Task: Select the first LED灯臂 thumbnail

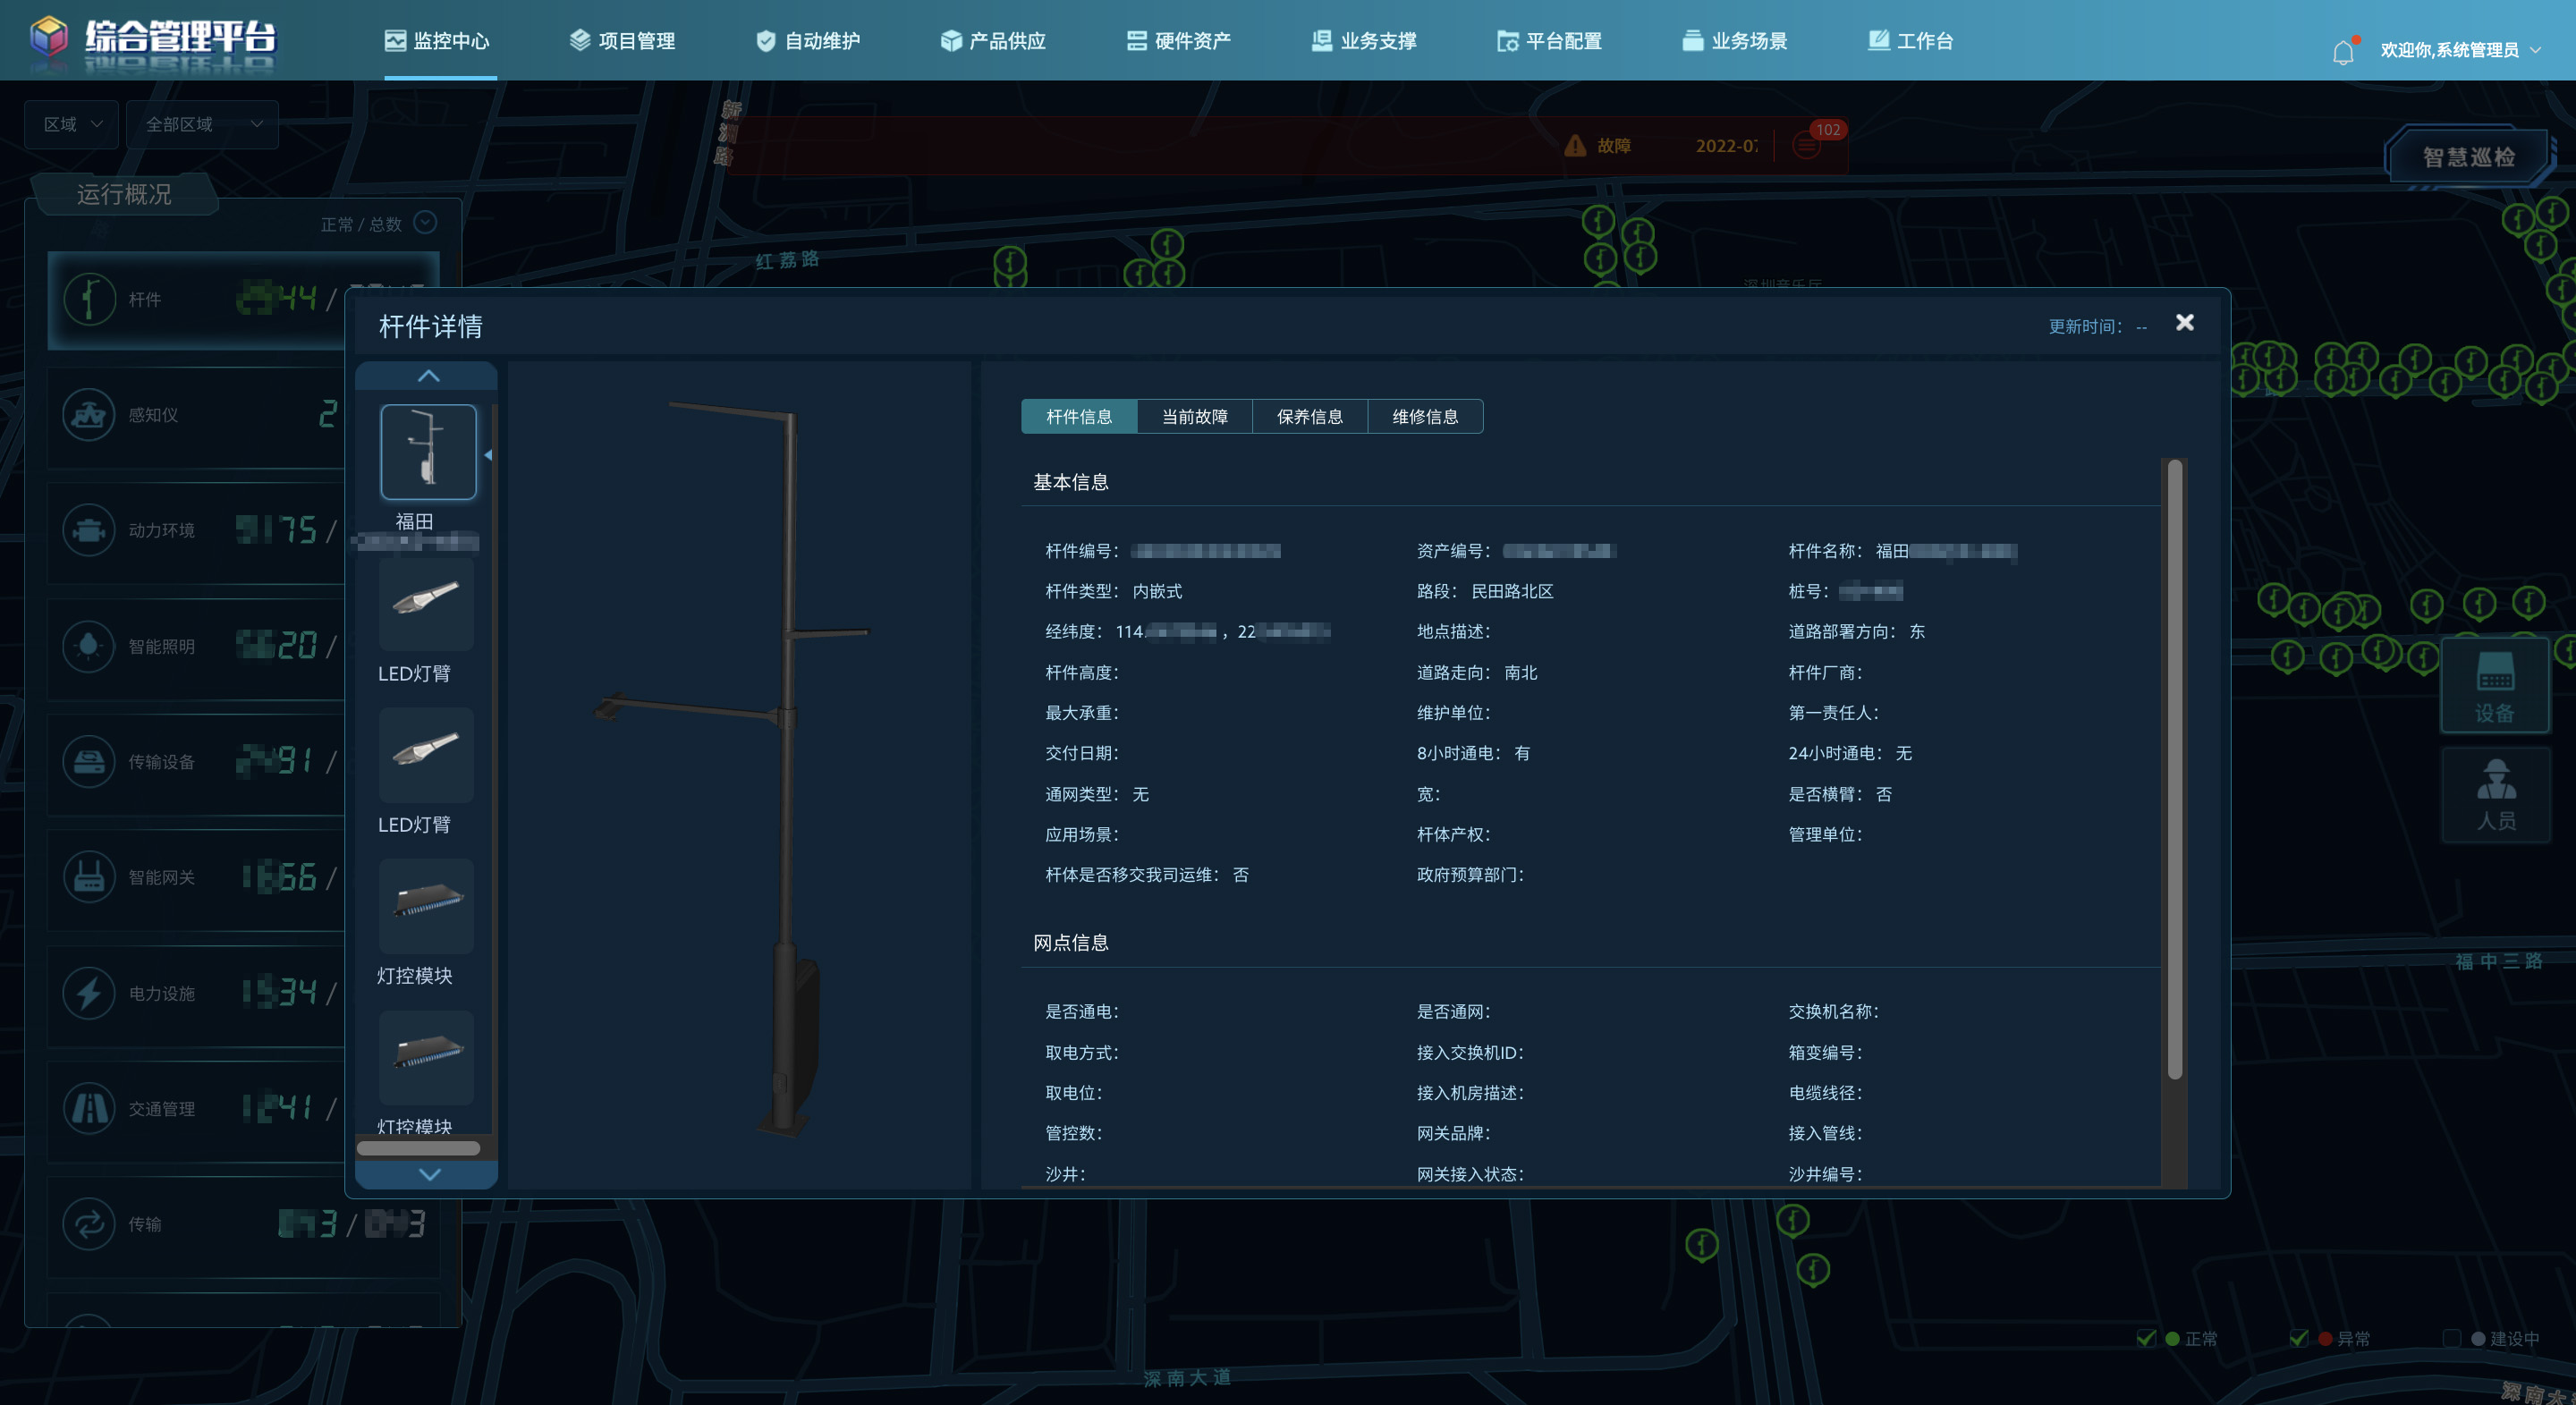Action: tap(427, 603)
